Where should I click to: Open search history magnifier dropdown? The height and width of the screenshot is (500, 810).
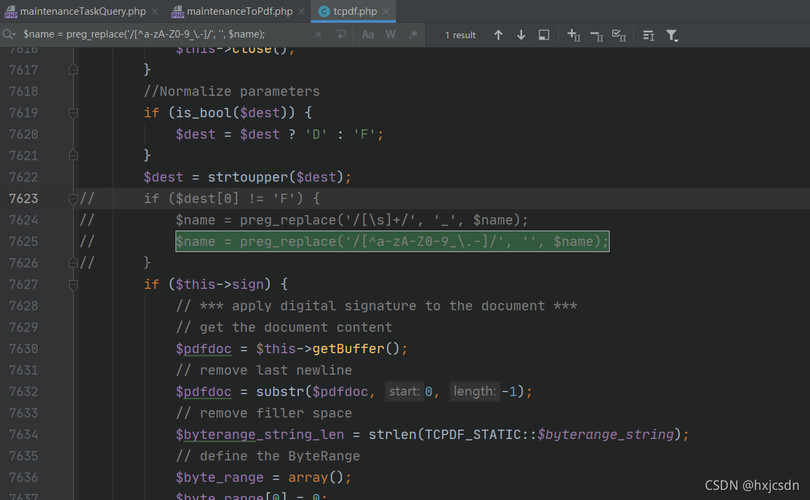click(9, 35)
